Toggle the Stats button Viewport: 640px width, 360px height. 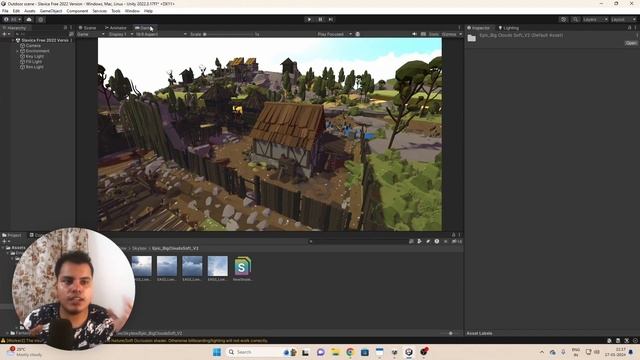point(433,34)
